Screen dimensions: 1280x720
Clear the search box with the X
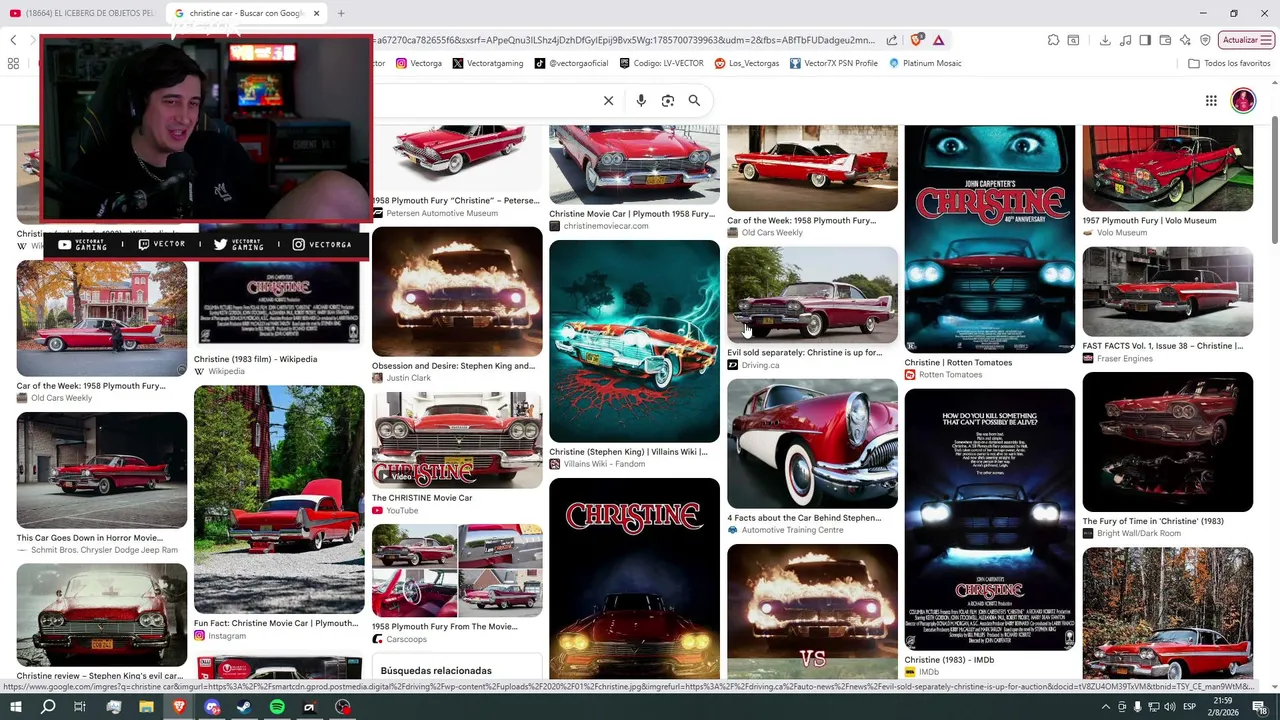click(x=608, y=100)
